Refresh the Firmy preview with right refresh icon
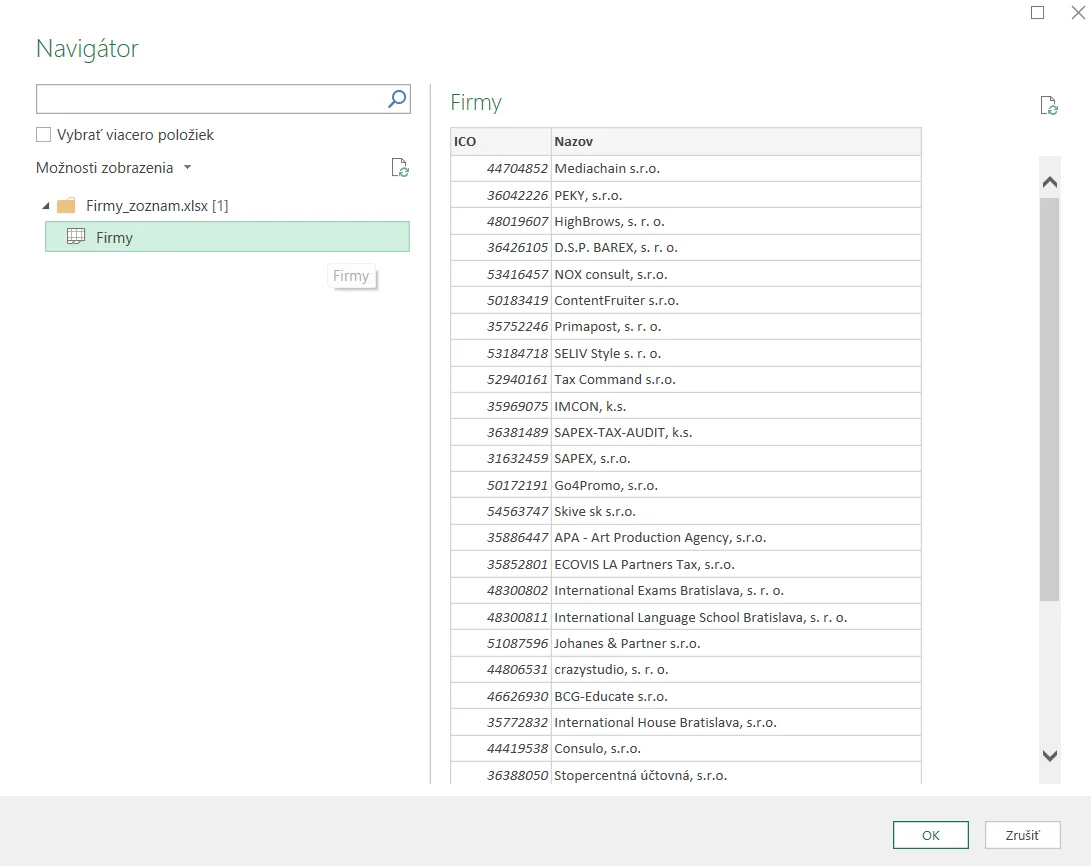 point(1049,106)
